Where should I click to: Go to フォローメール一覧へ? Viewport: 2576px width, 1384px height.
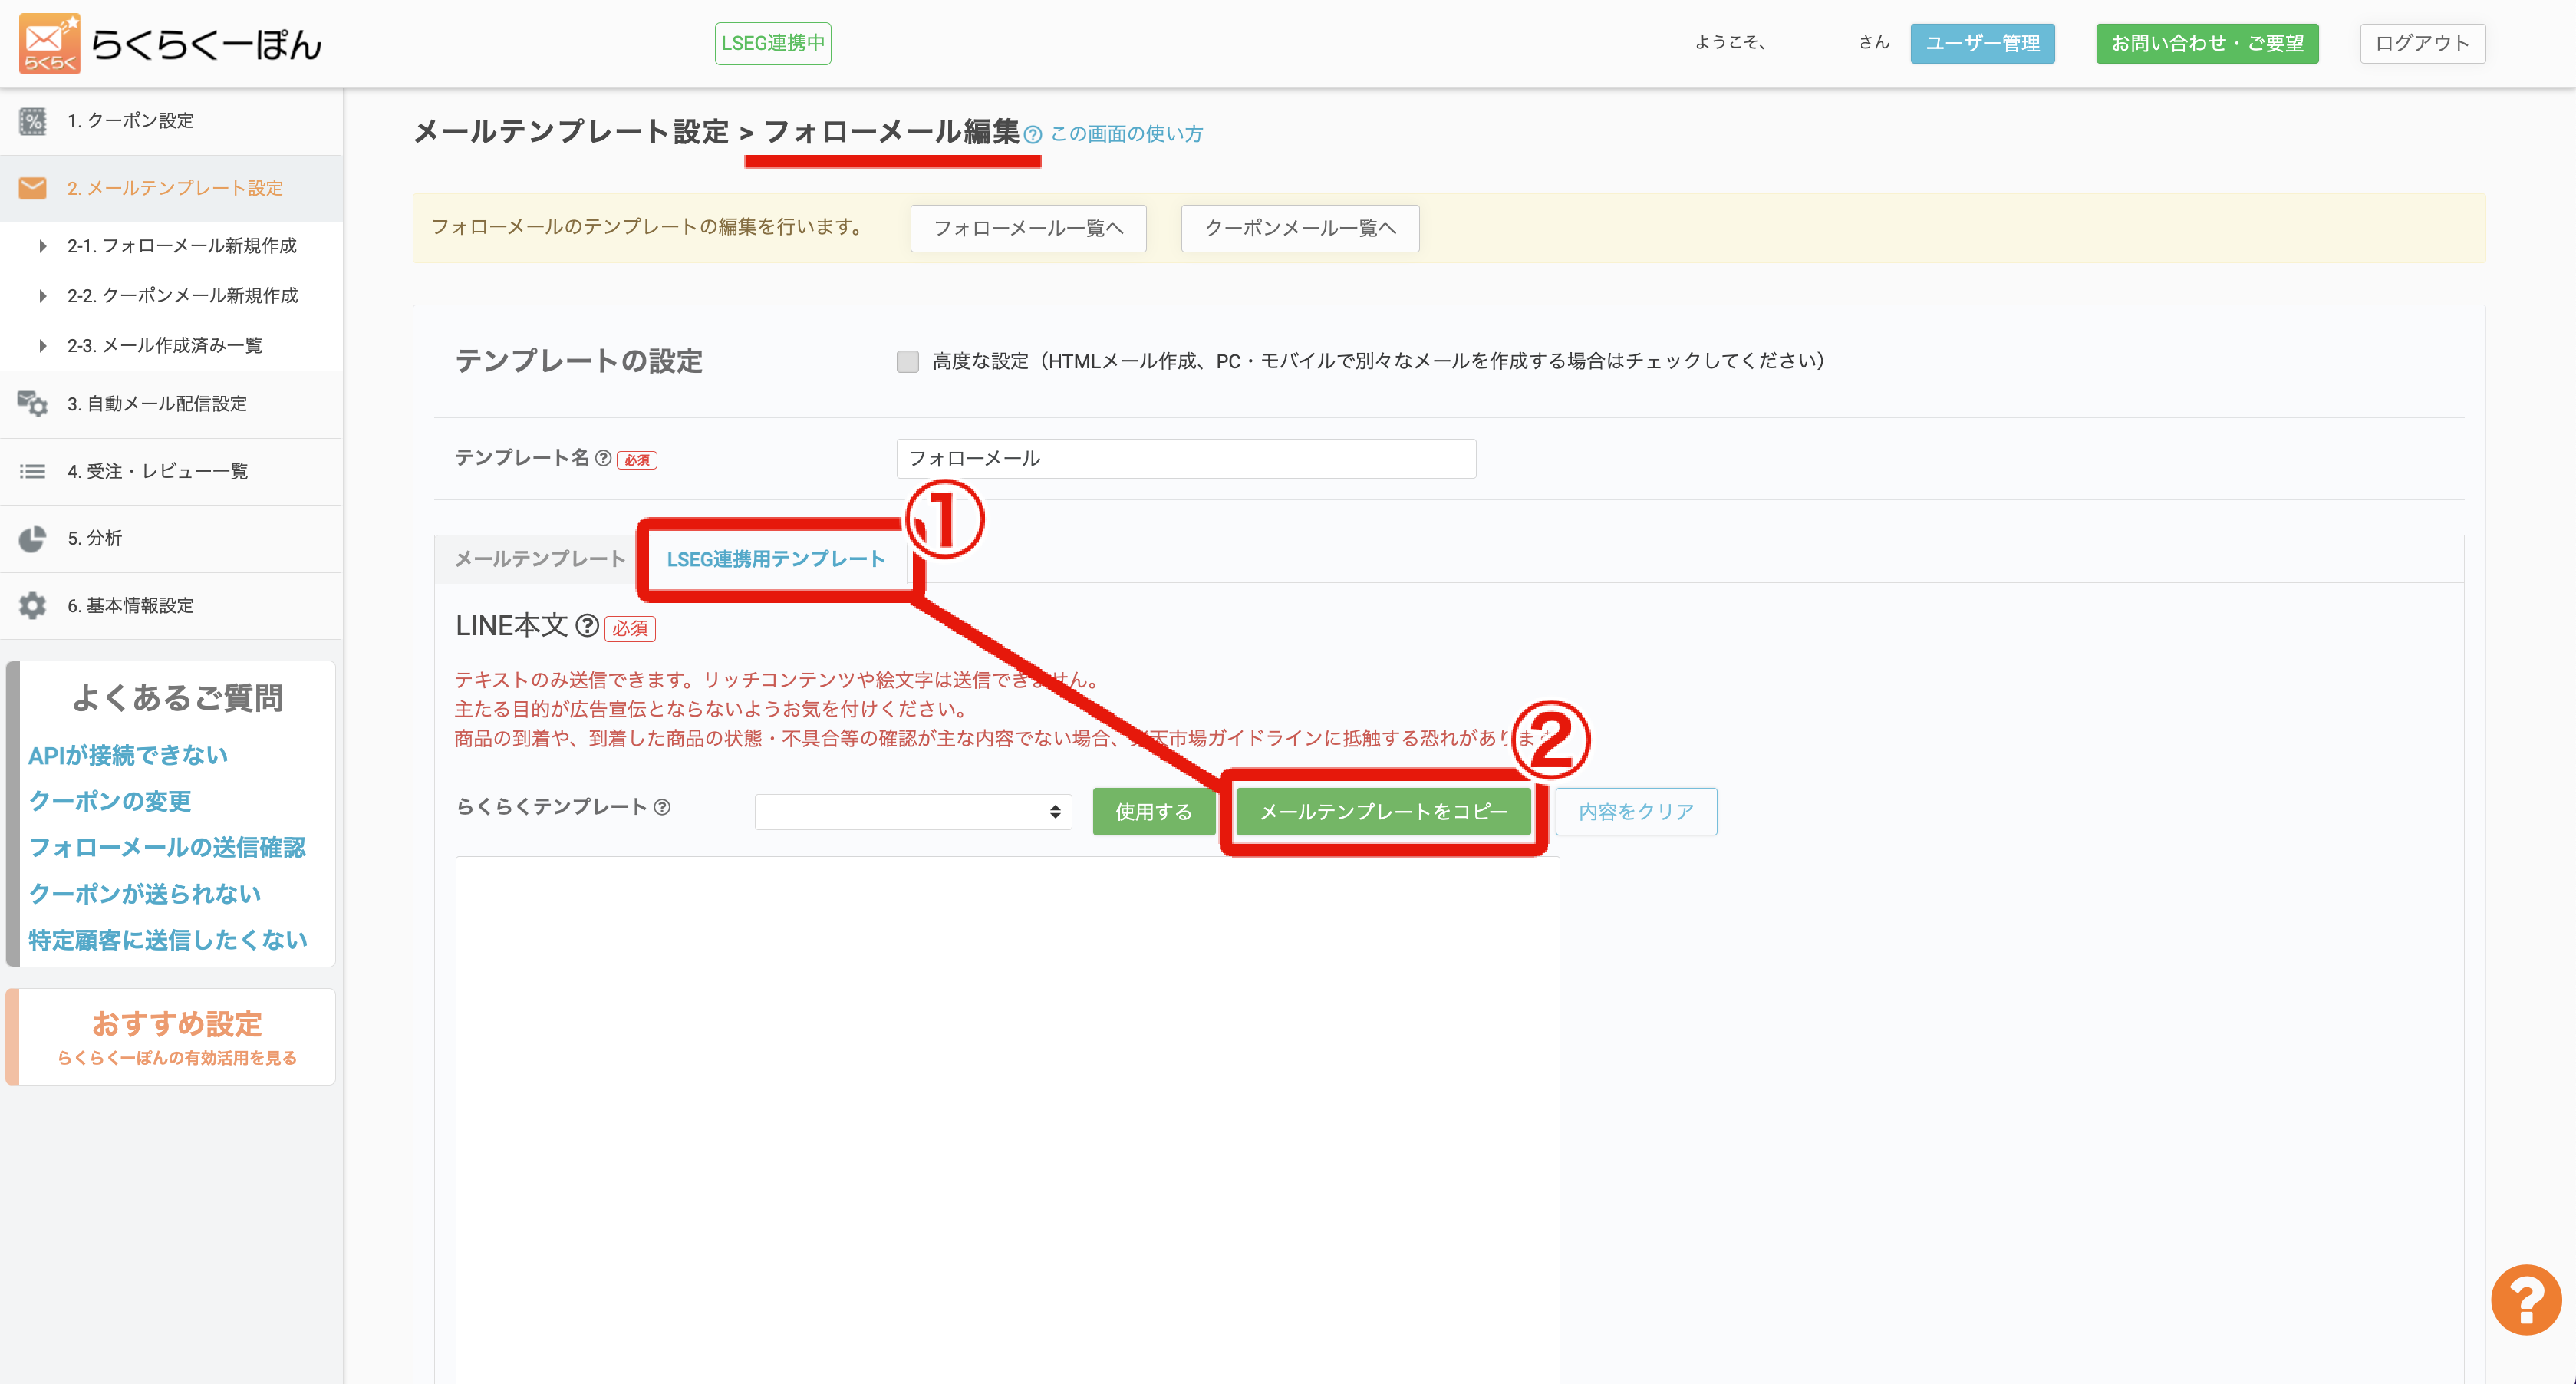point(1028,228)
